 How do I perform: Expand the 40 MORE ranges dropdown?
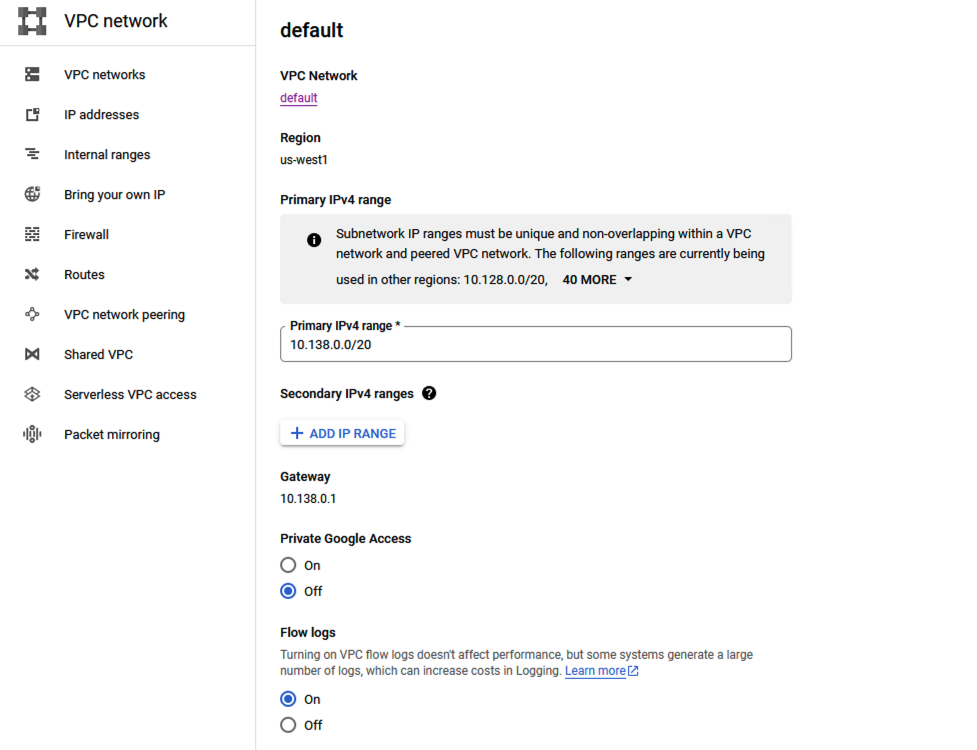click(x=597, y=280)
